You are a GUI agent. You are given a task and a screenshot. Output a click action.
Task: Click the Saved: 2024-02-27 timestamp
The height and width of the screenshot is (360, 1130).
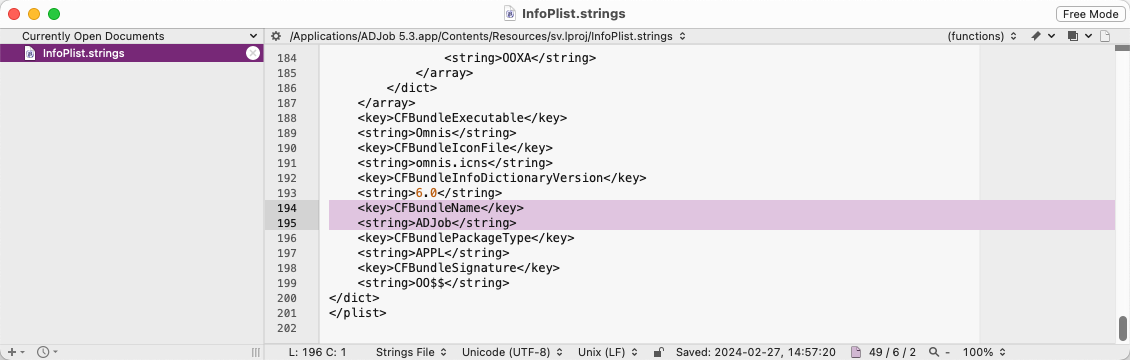coord(755,352)
